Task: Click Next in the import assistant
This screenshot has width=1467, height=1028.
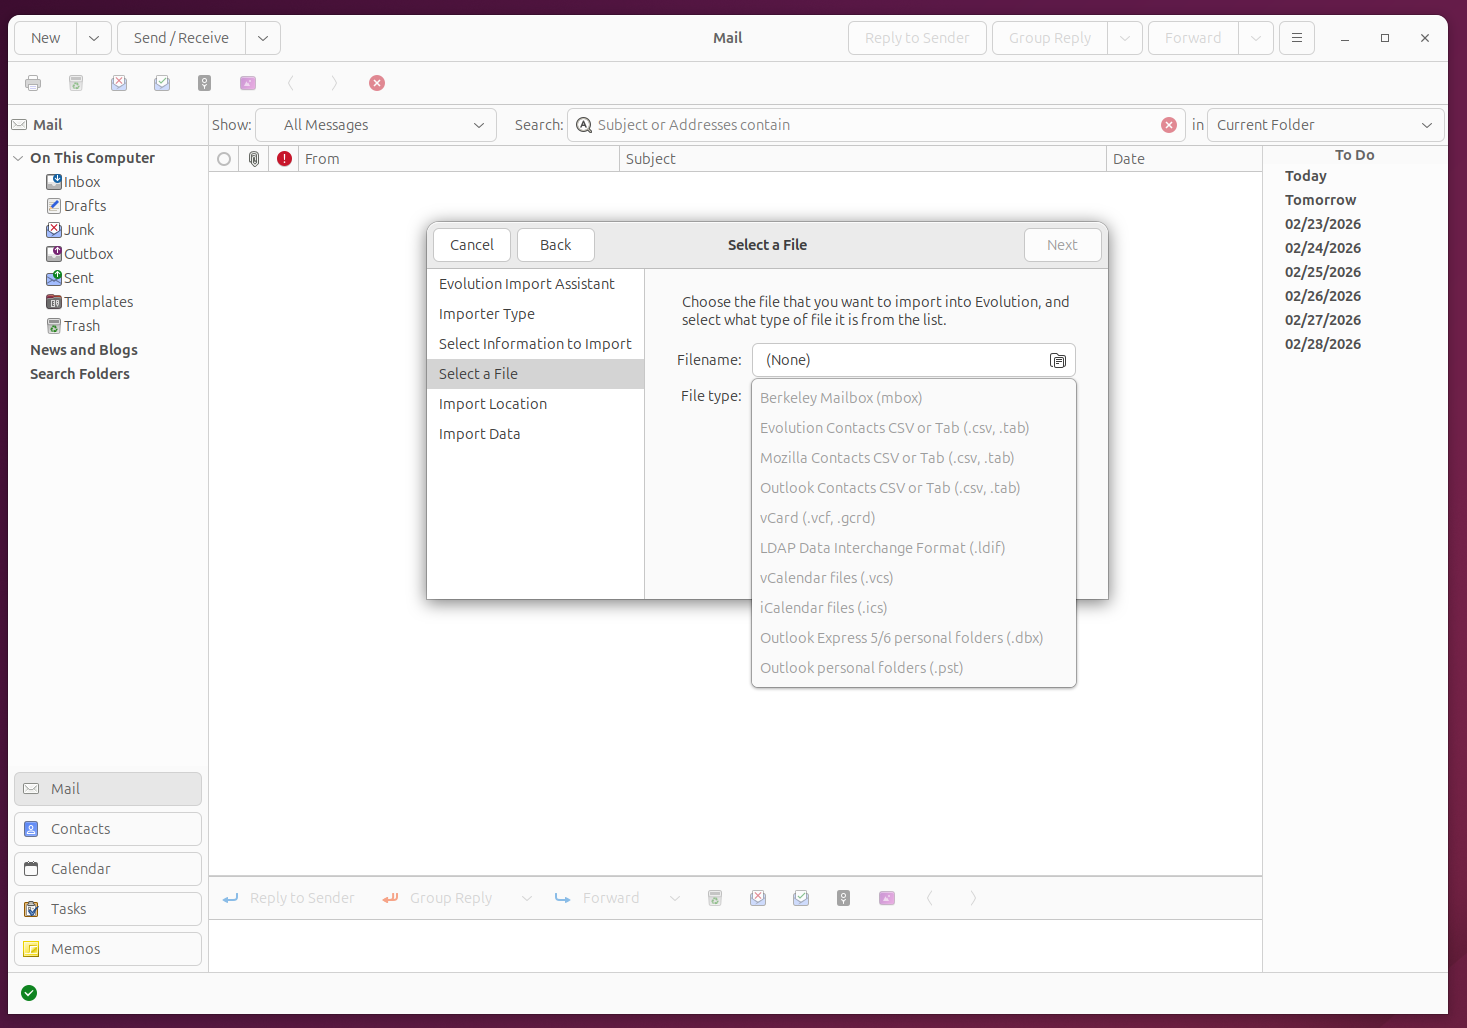Action: [x=1062, y=245]
